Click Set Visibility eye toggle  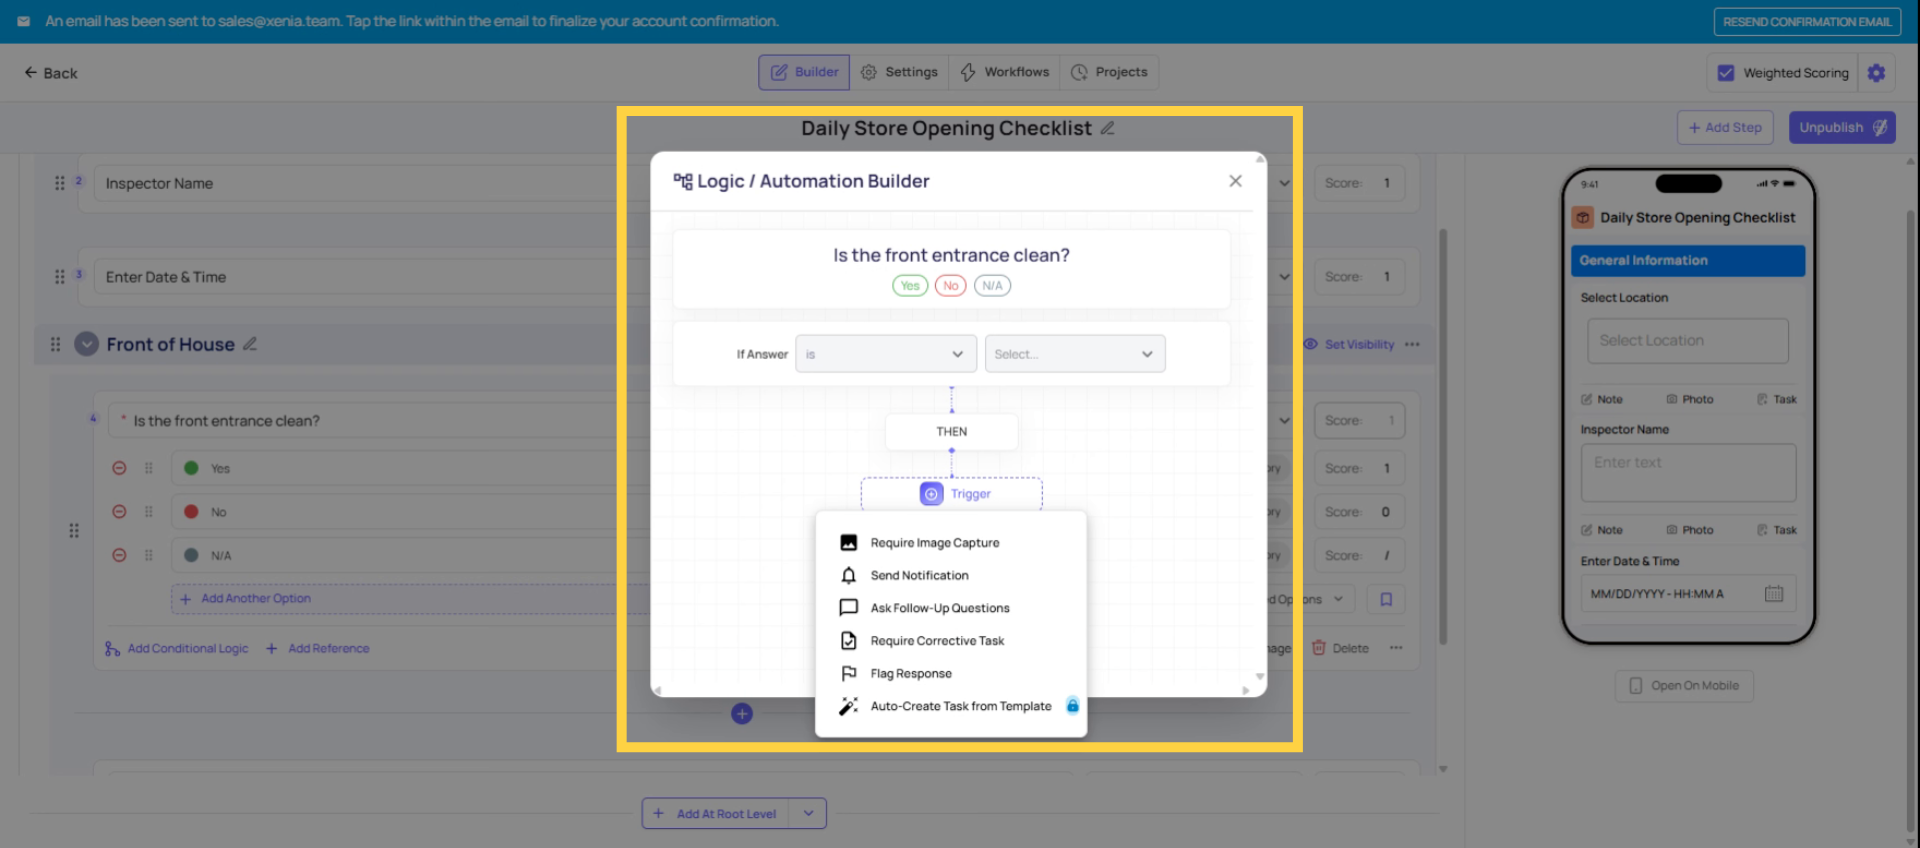[1349, 344]
